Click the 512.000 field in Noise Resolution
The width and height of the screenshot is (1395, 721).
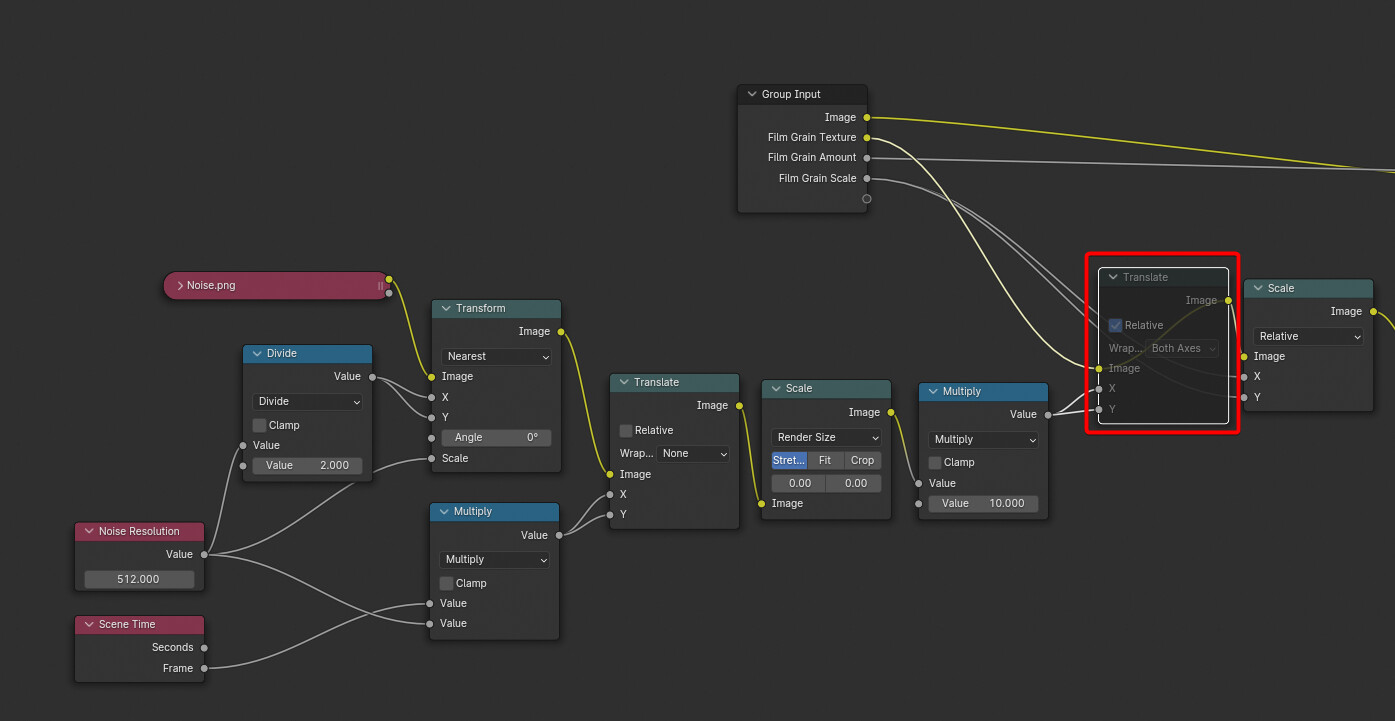(140, 579)
